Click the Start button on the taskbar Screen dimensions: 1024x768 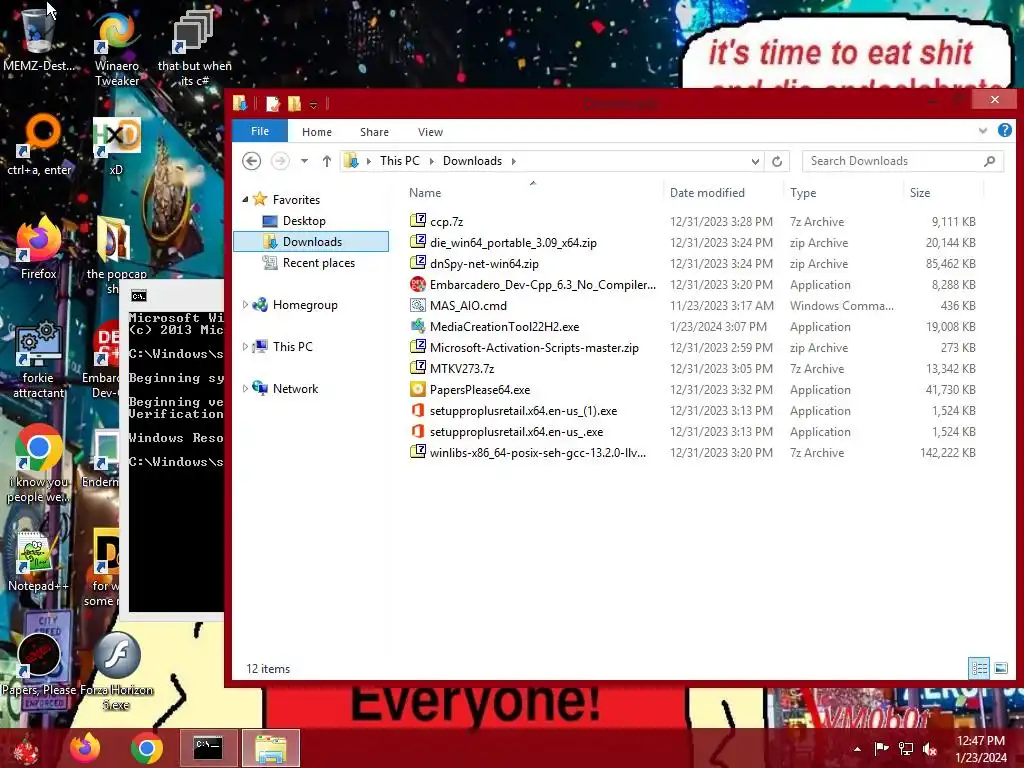[26, 748]
